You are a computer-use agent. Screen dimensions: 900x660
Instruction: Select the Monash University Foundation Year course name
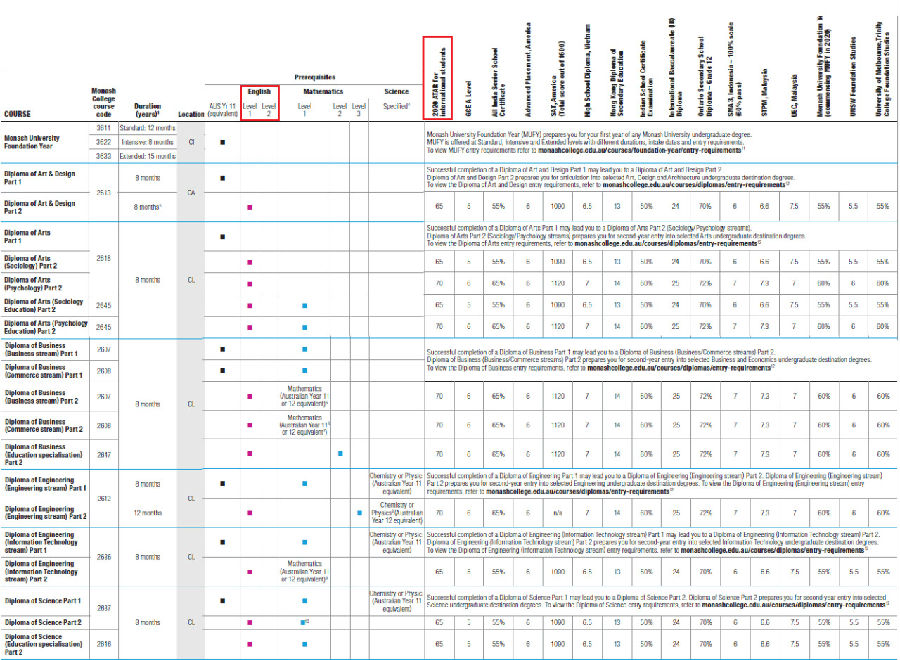tap(32, 142)
